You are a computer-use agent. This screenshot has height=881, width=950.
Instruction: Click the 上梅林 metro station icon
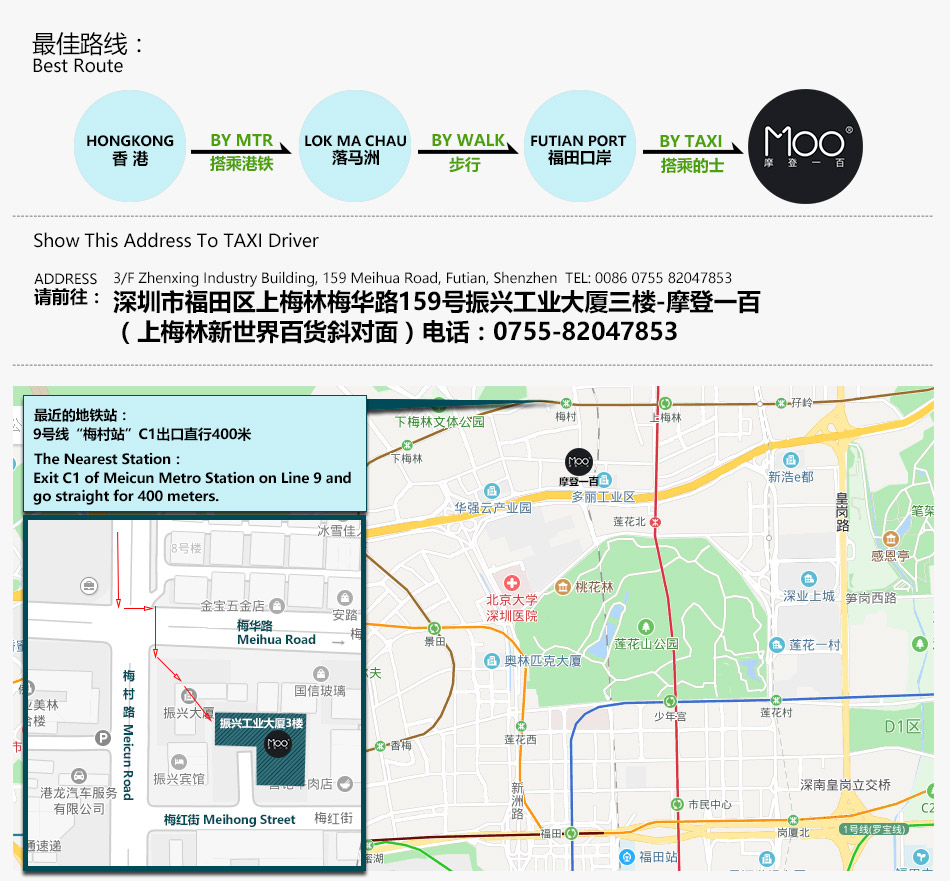(665, 404)
